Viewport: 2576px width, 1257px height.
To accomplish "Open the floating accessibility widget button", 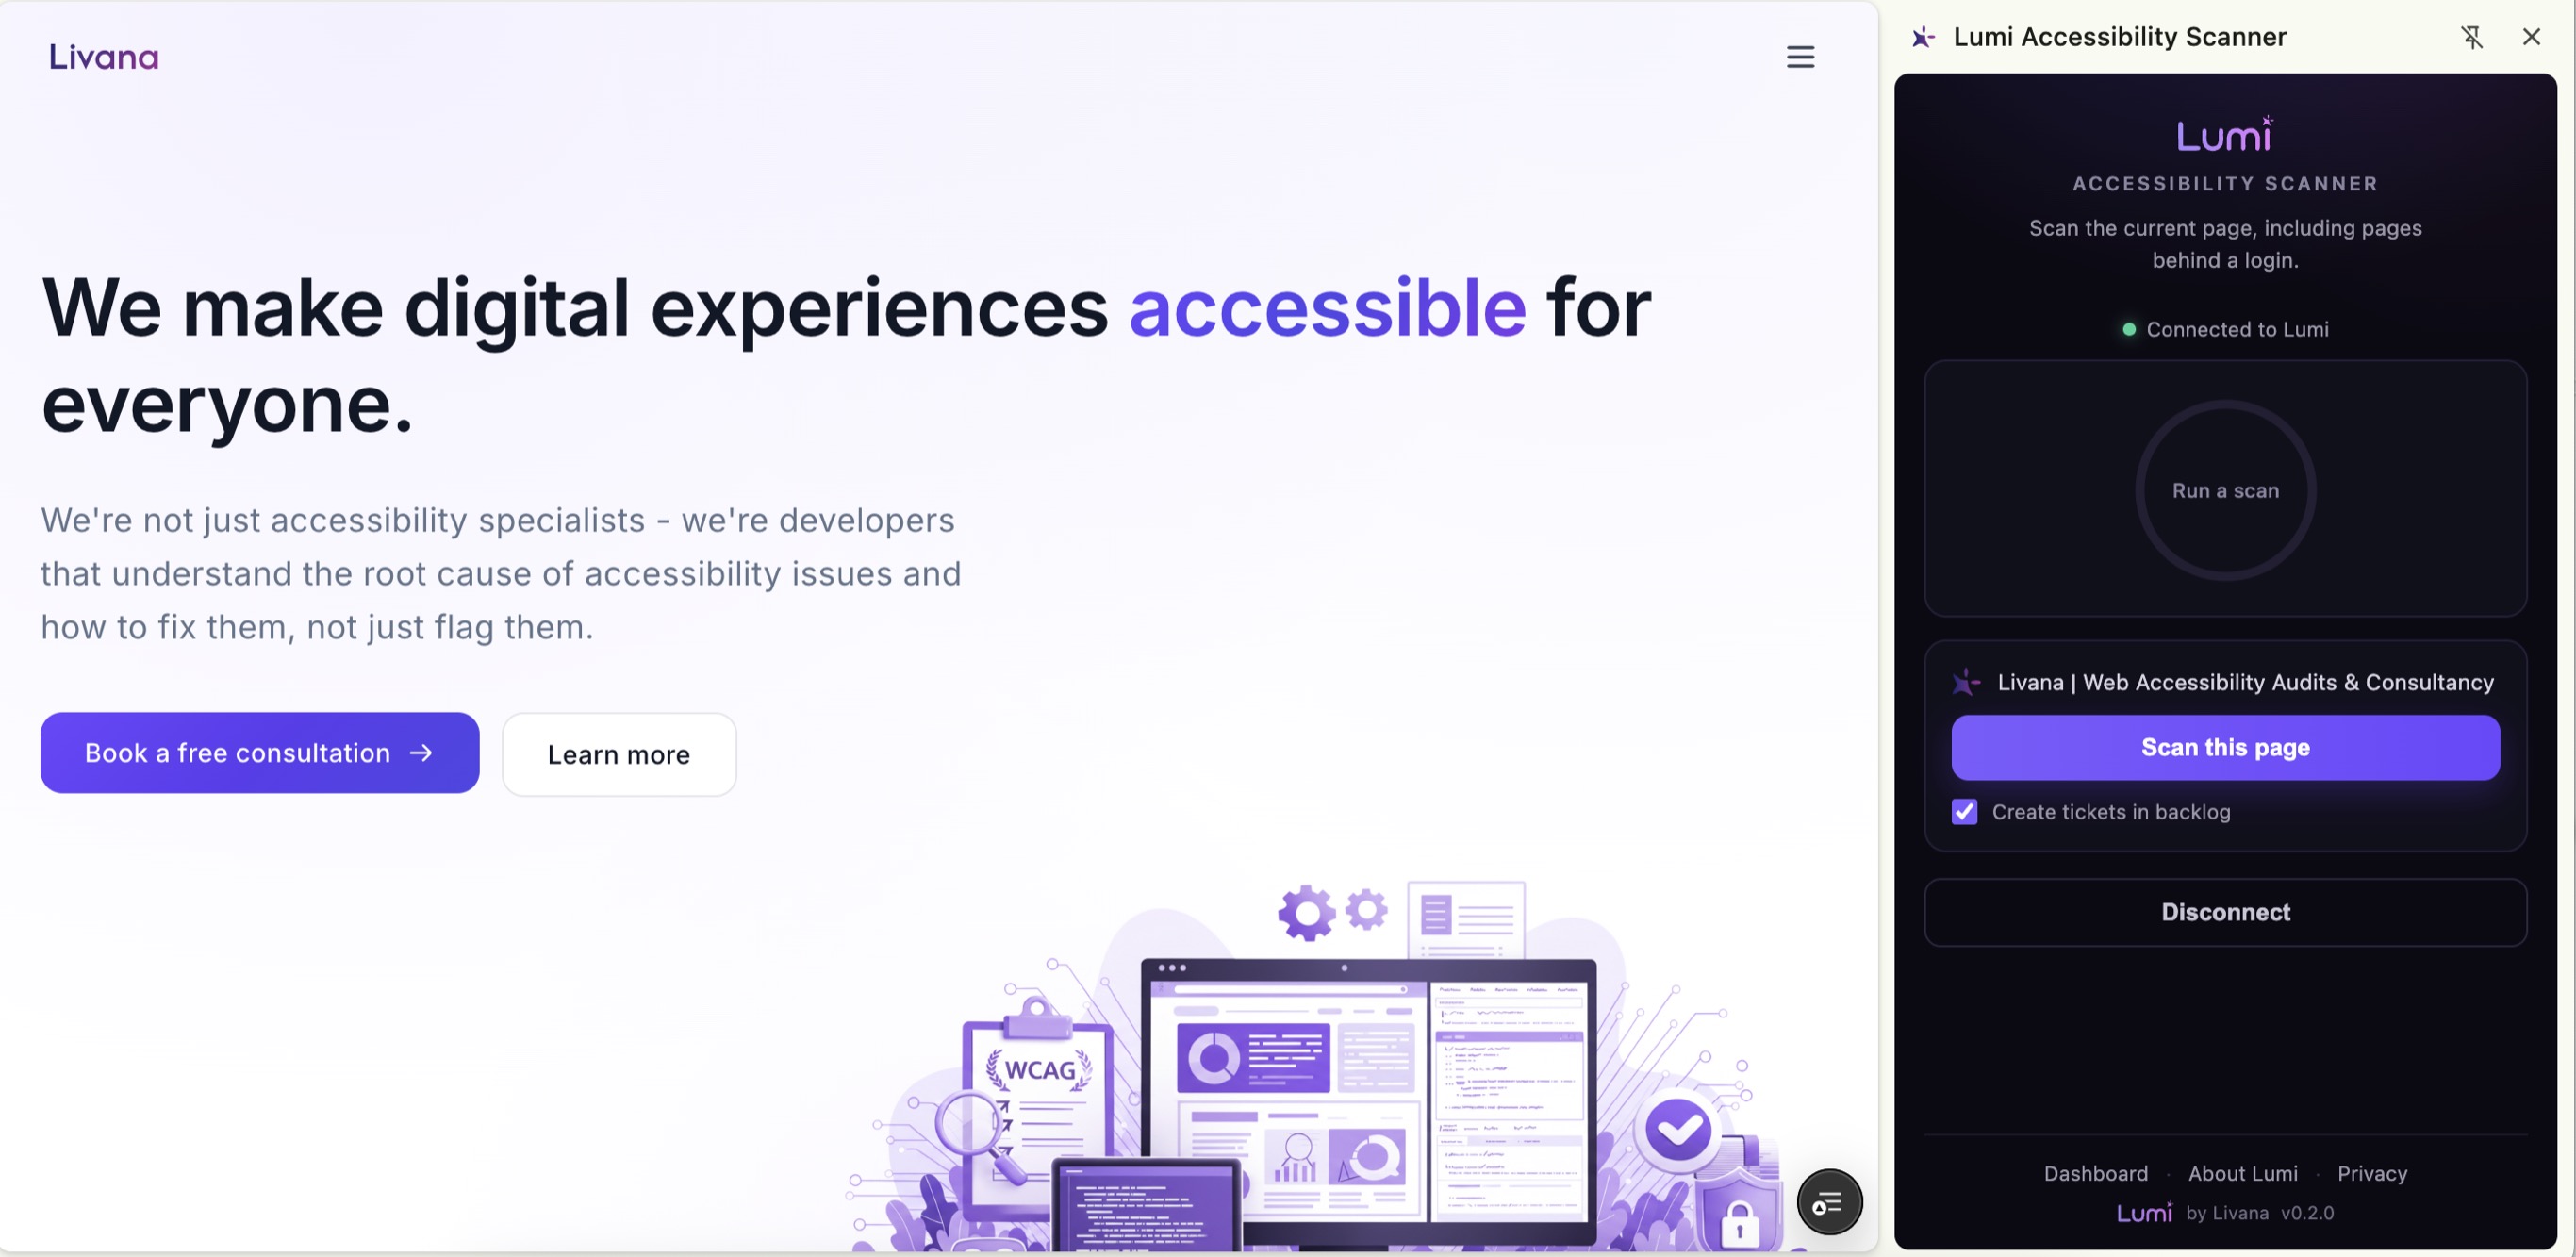I will click(1829, 1202).
